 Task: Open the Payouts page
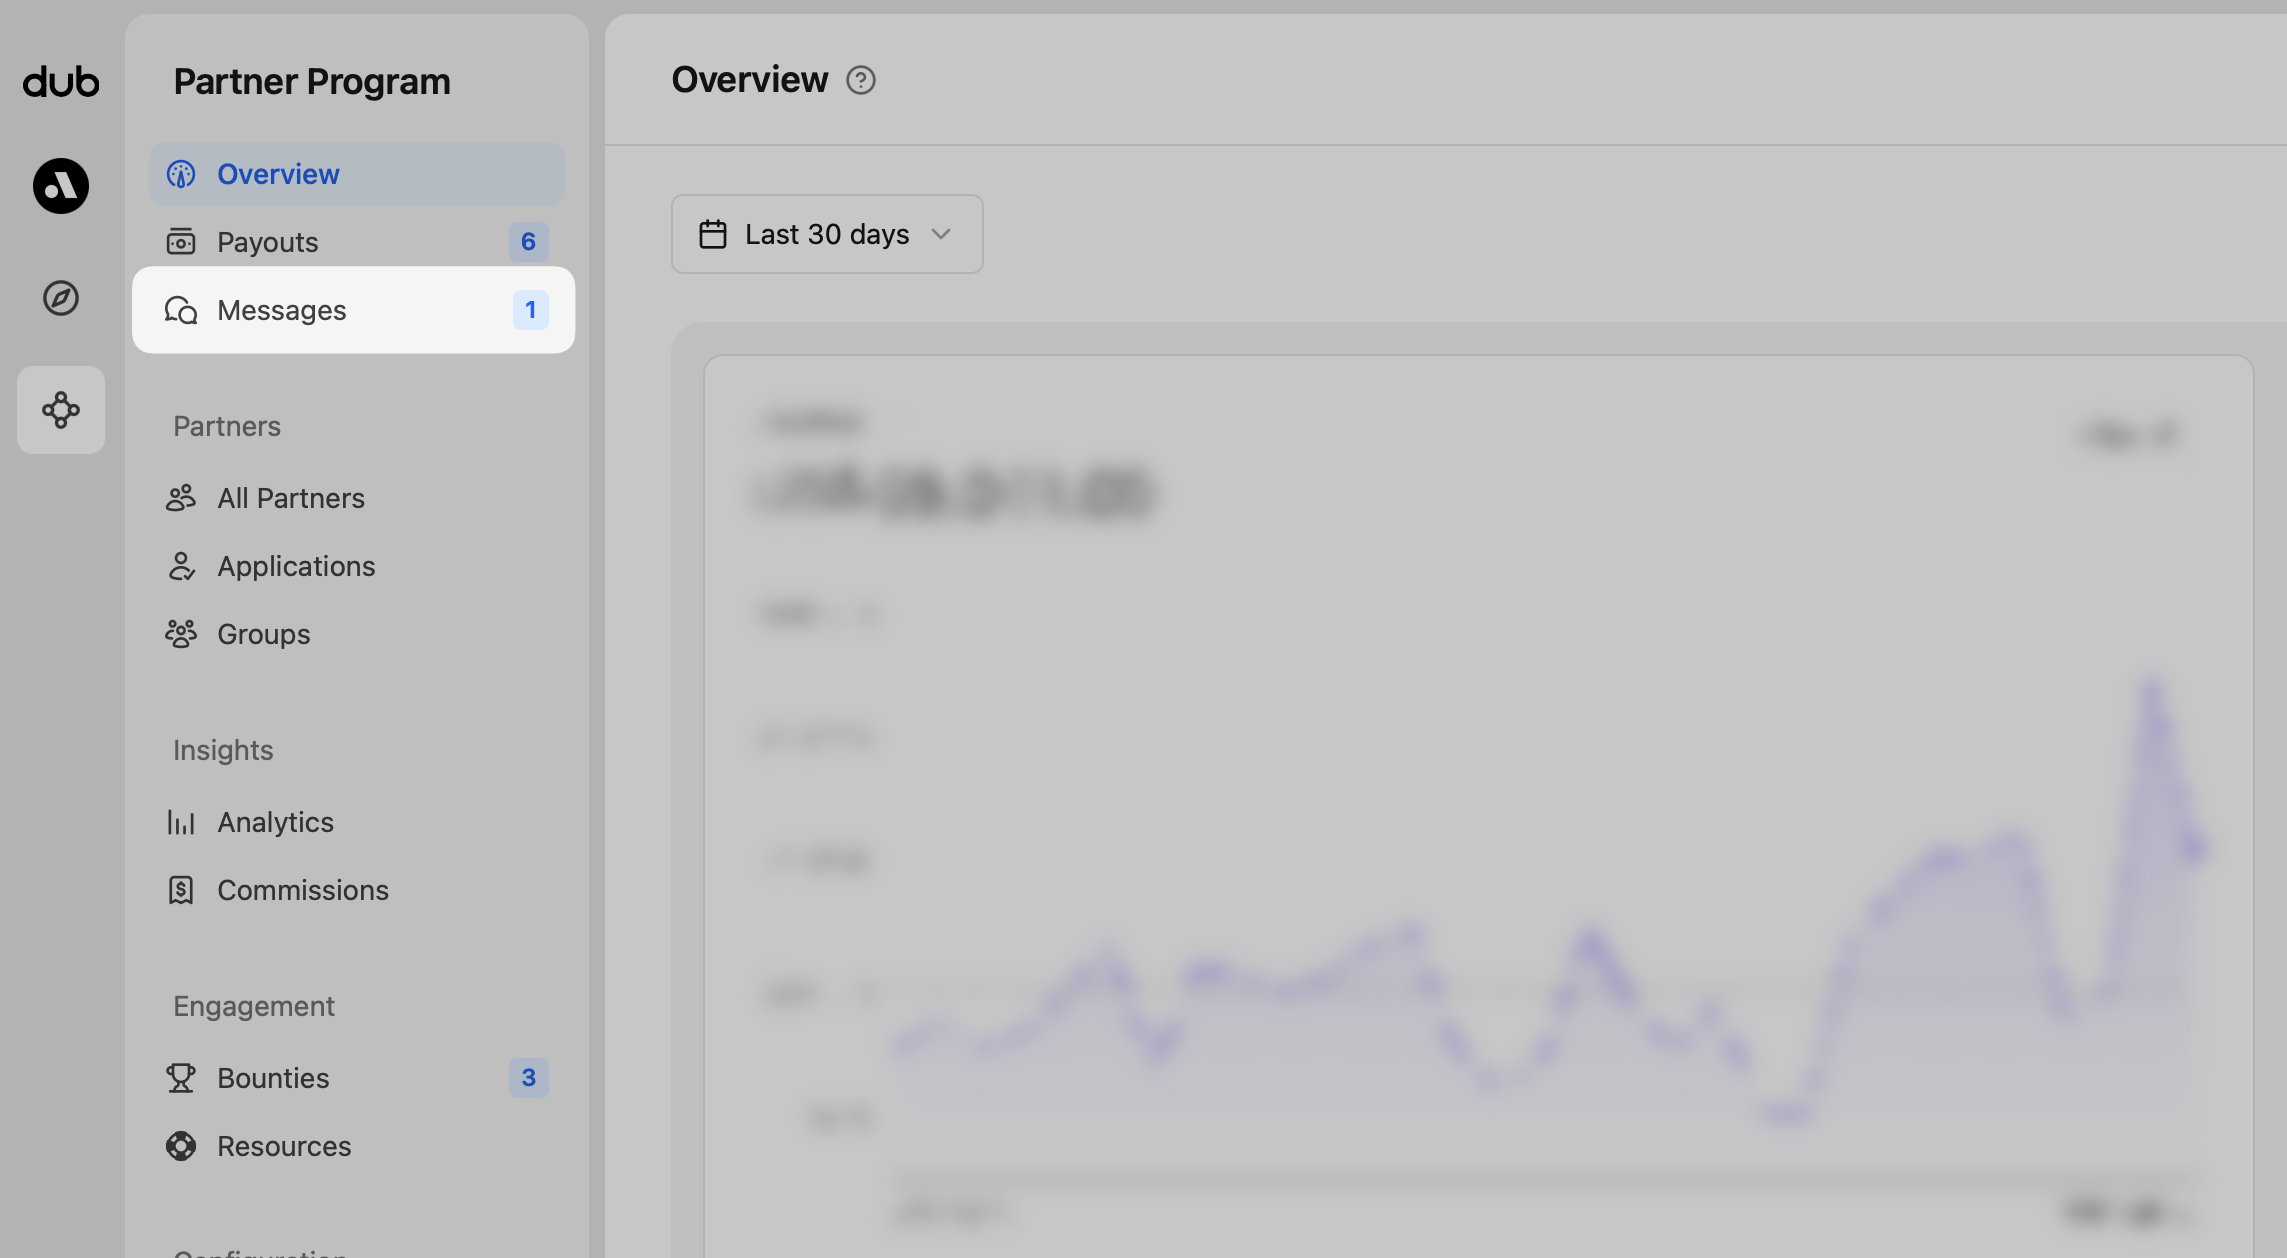[357, 242]
